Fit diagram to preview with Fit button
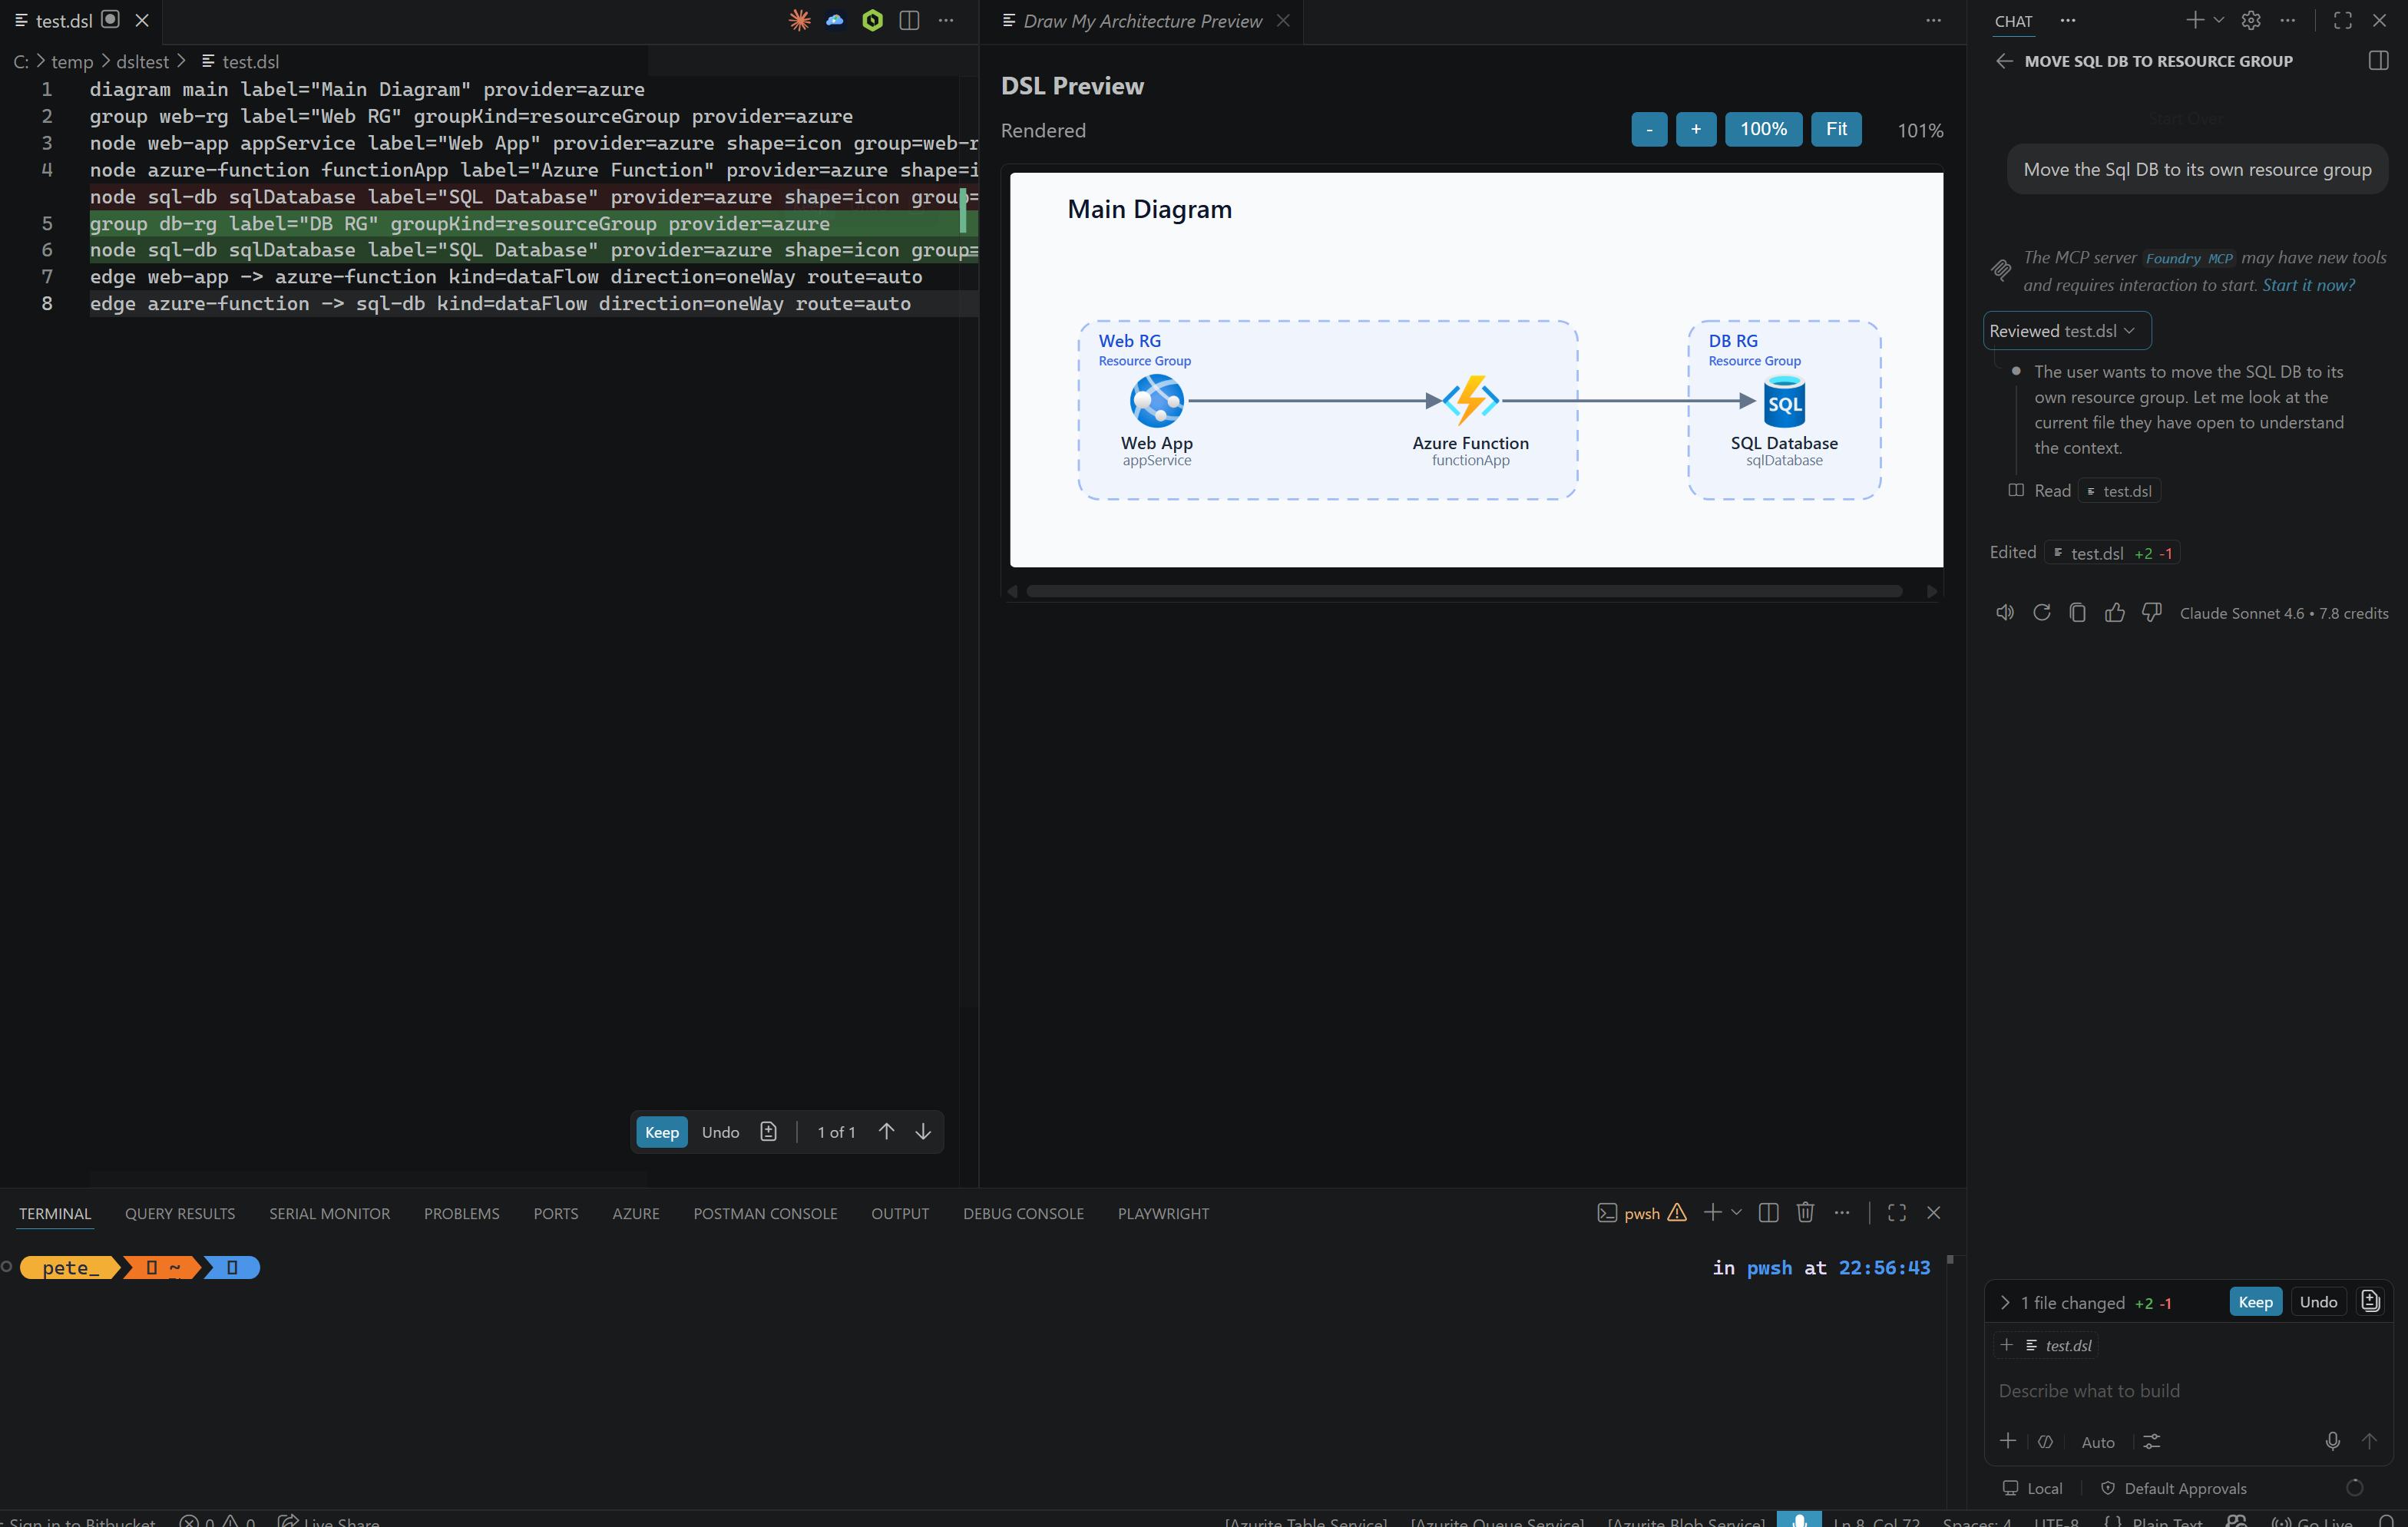The height and width of the screenshot is (1527, 2408). point(1836,129)
